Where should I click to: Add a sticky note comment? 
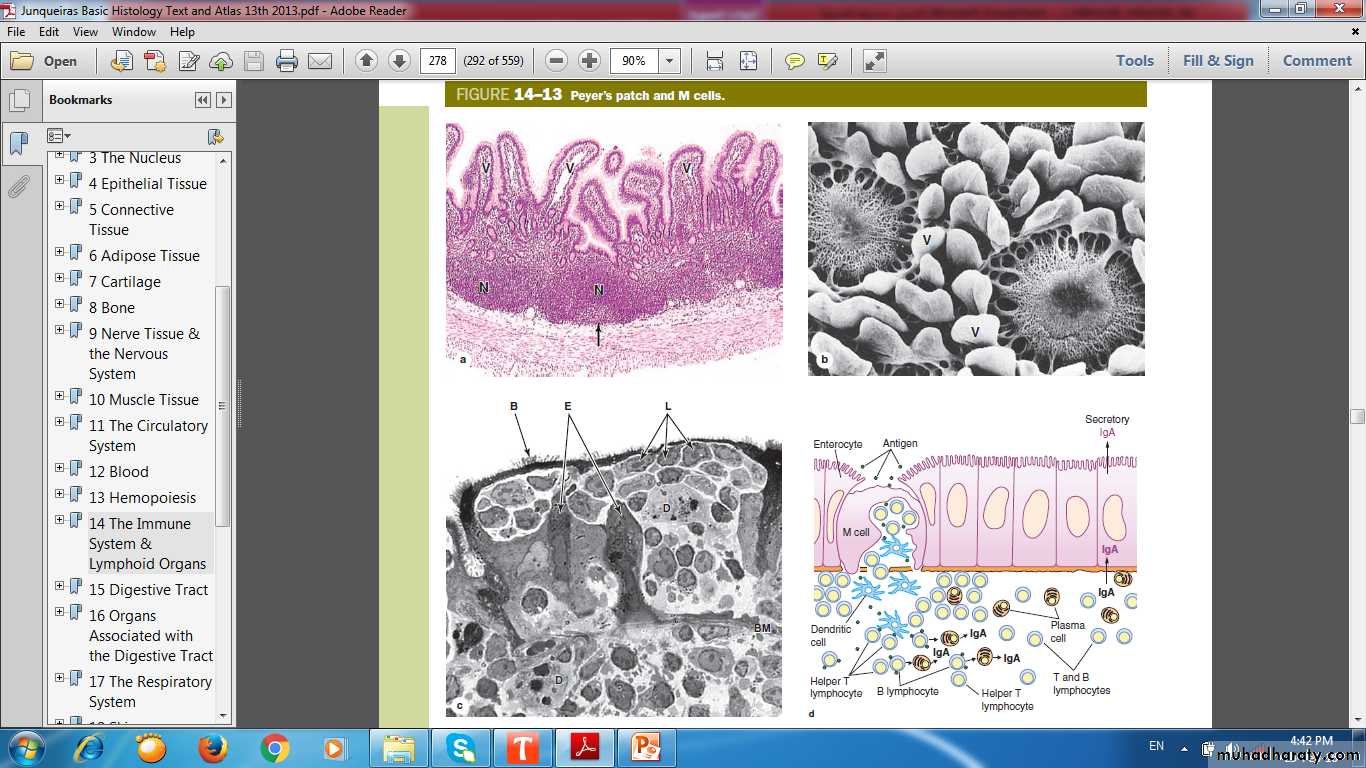(794, 61)
